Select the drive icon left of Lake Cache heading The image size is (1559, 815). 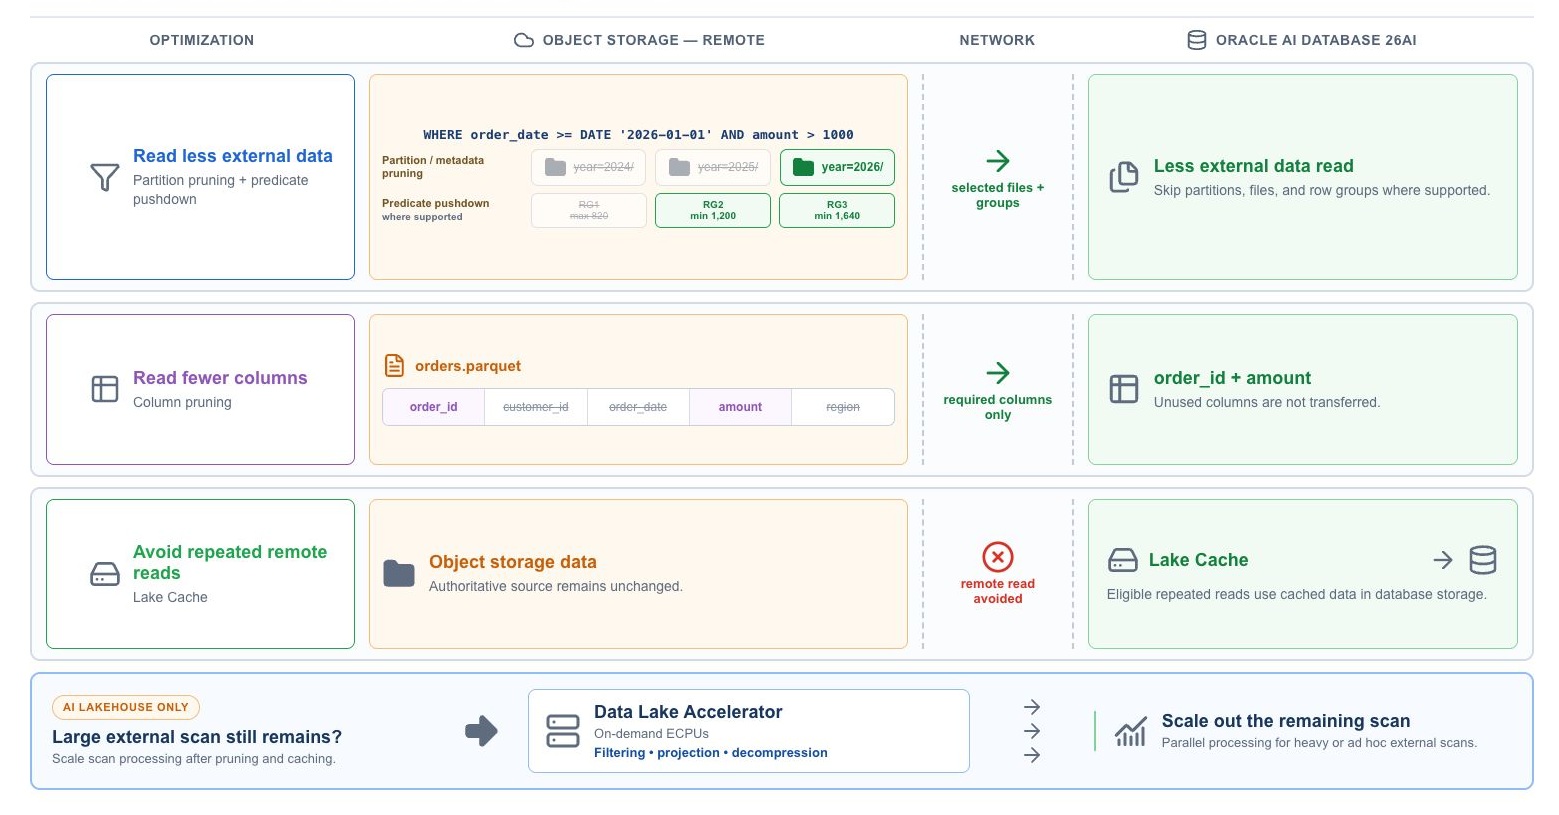pos(1123,560)
